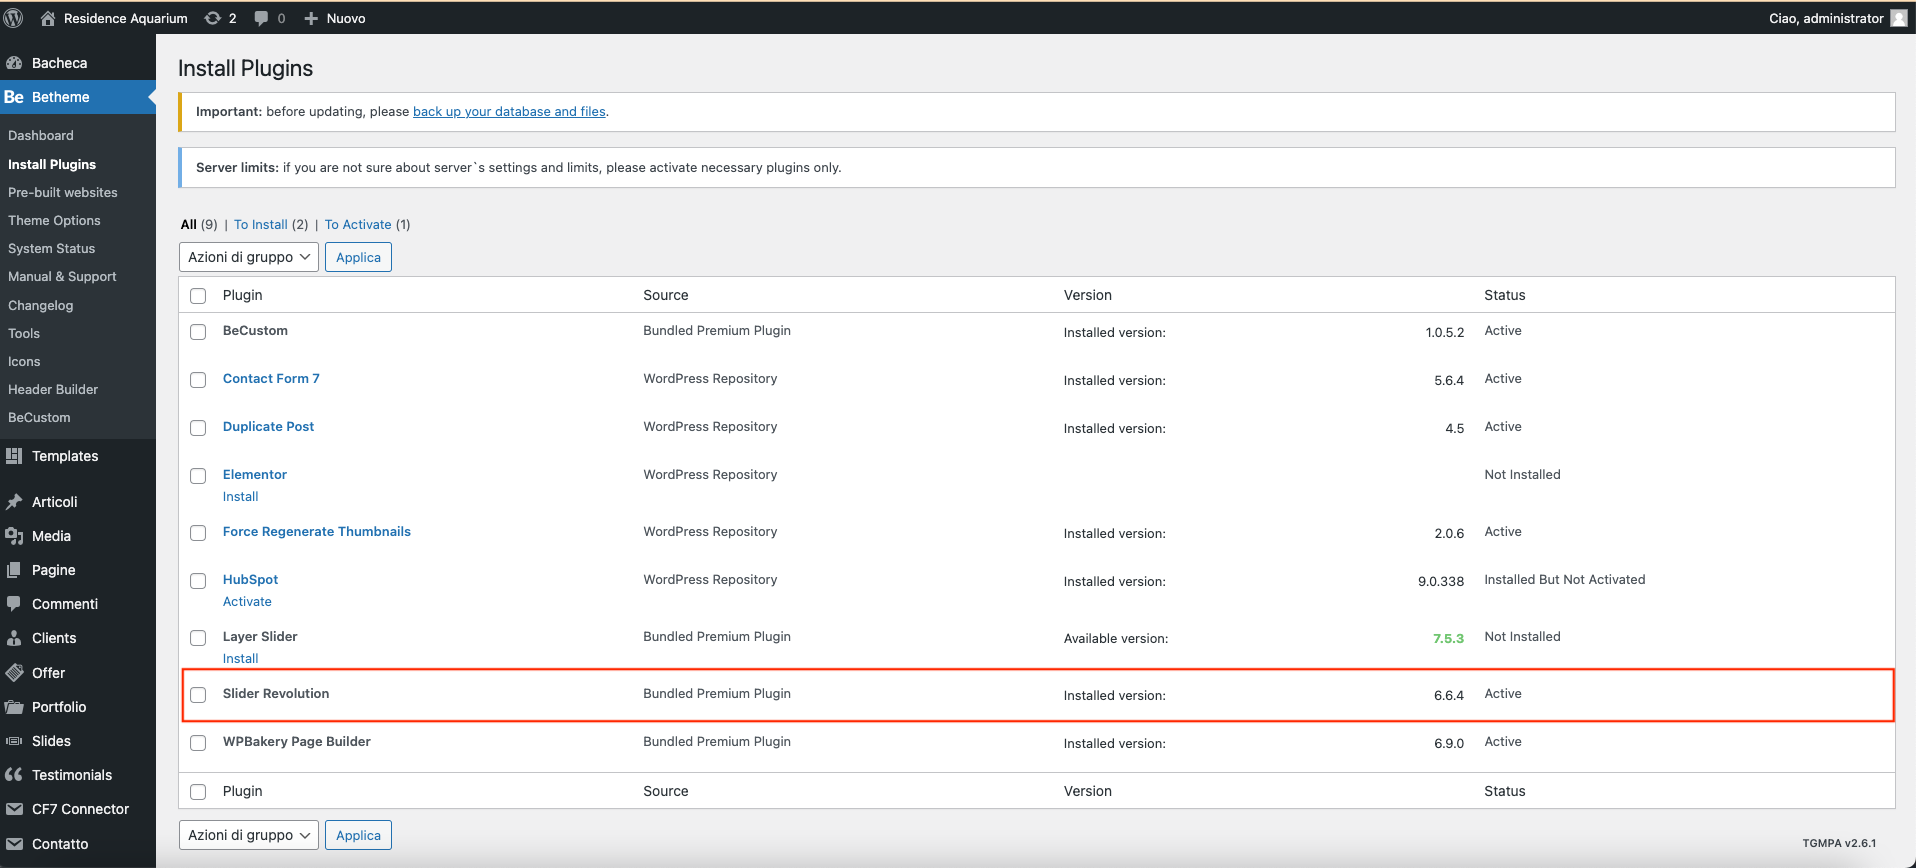Viewport: 1916px width, 868px height.
Task: Click the Media library icon
Action: click(14, 536)
